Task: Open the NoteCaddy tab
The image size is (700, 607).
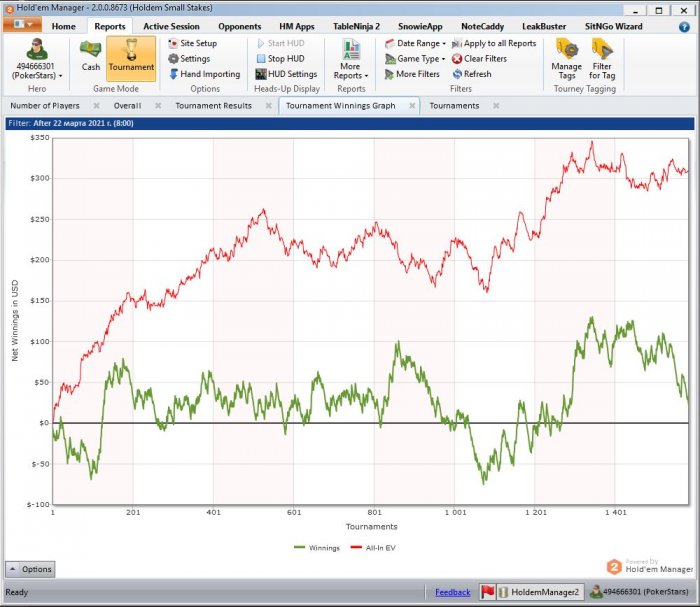Action: click(482, 26)
